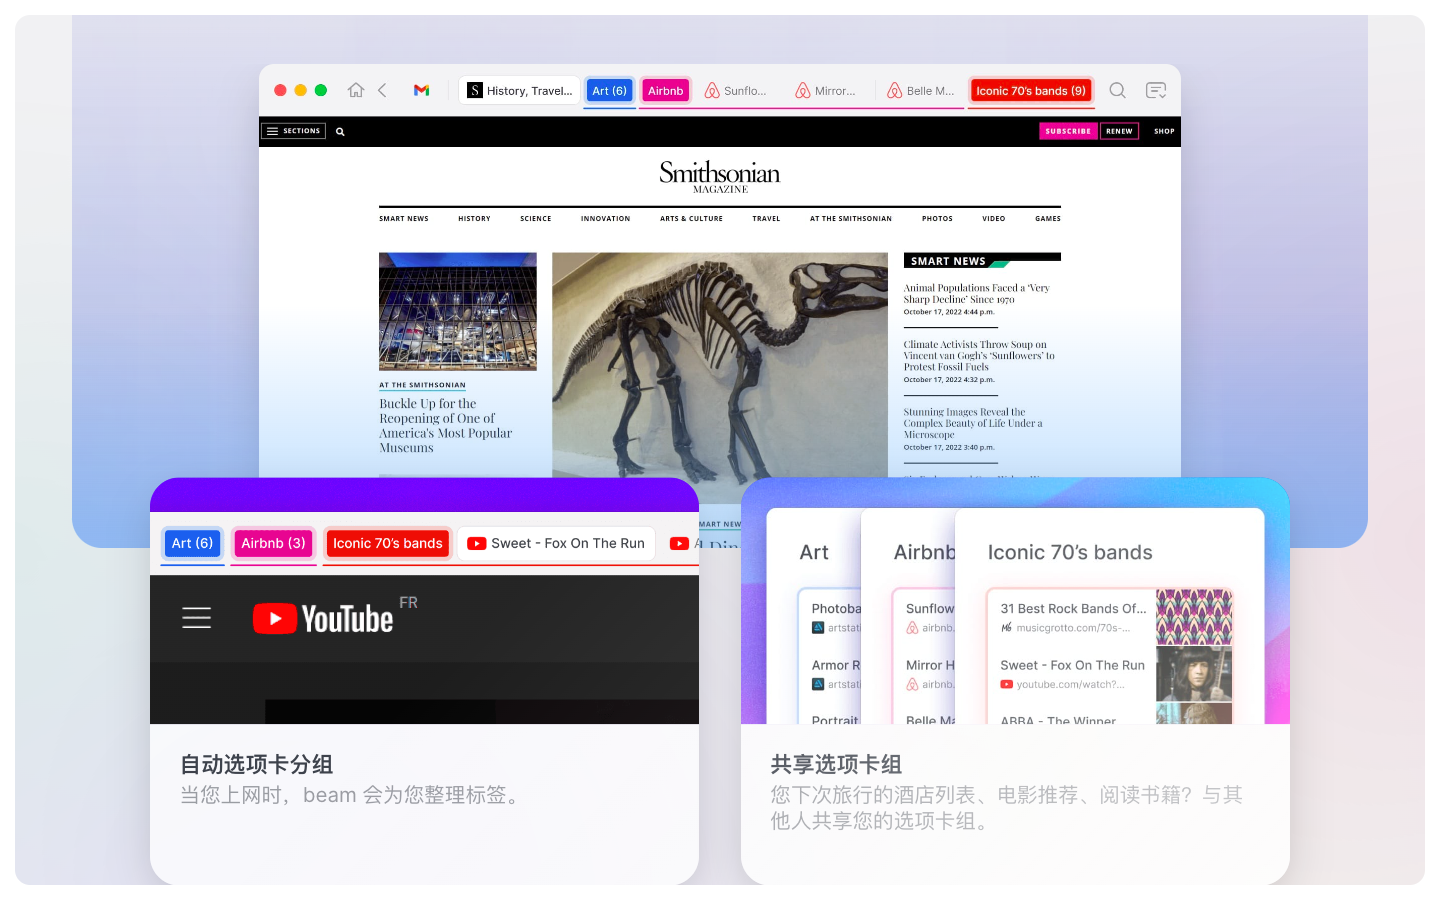Viewport: 1440px width, 900px height.
Task: Open the Smithsonian SECTIONS menu button
Action: pyautogui.click(x=294, y=131)
